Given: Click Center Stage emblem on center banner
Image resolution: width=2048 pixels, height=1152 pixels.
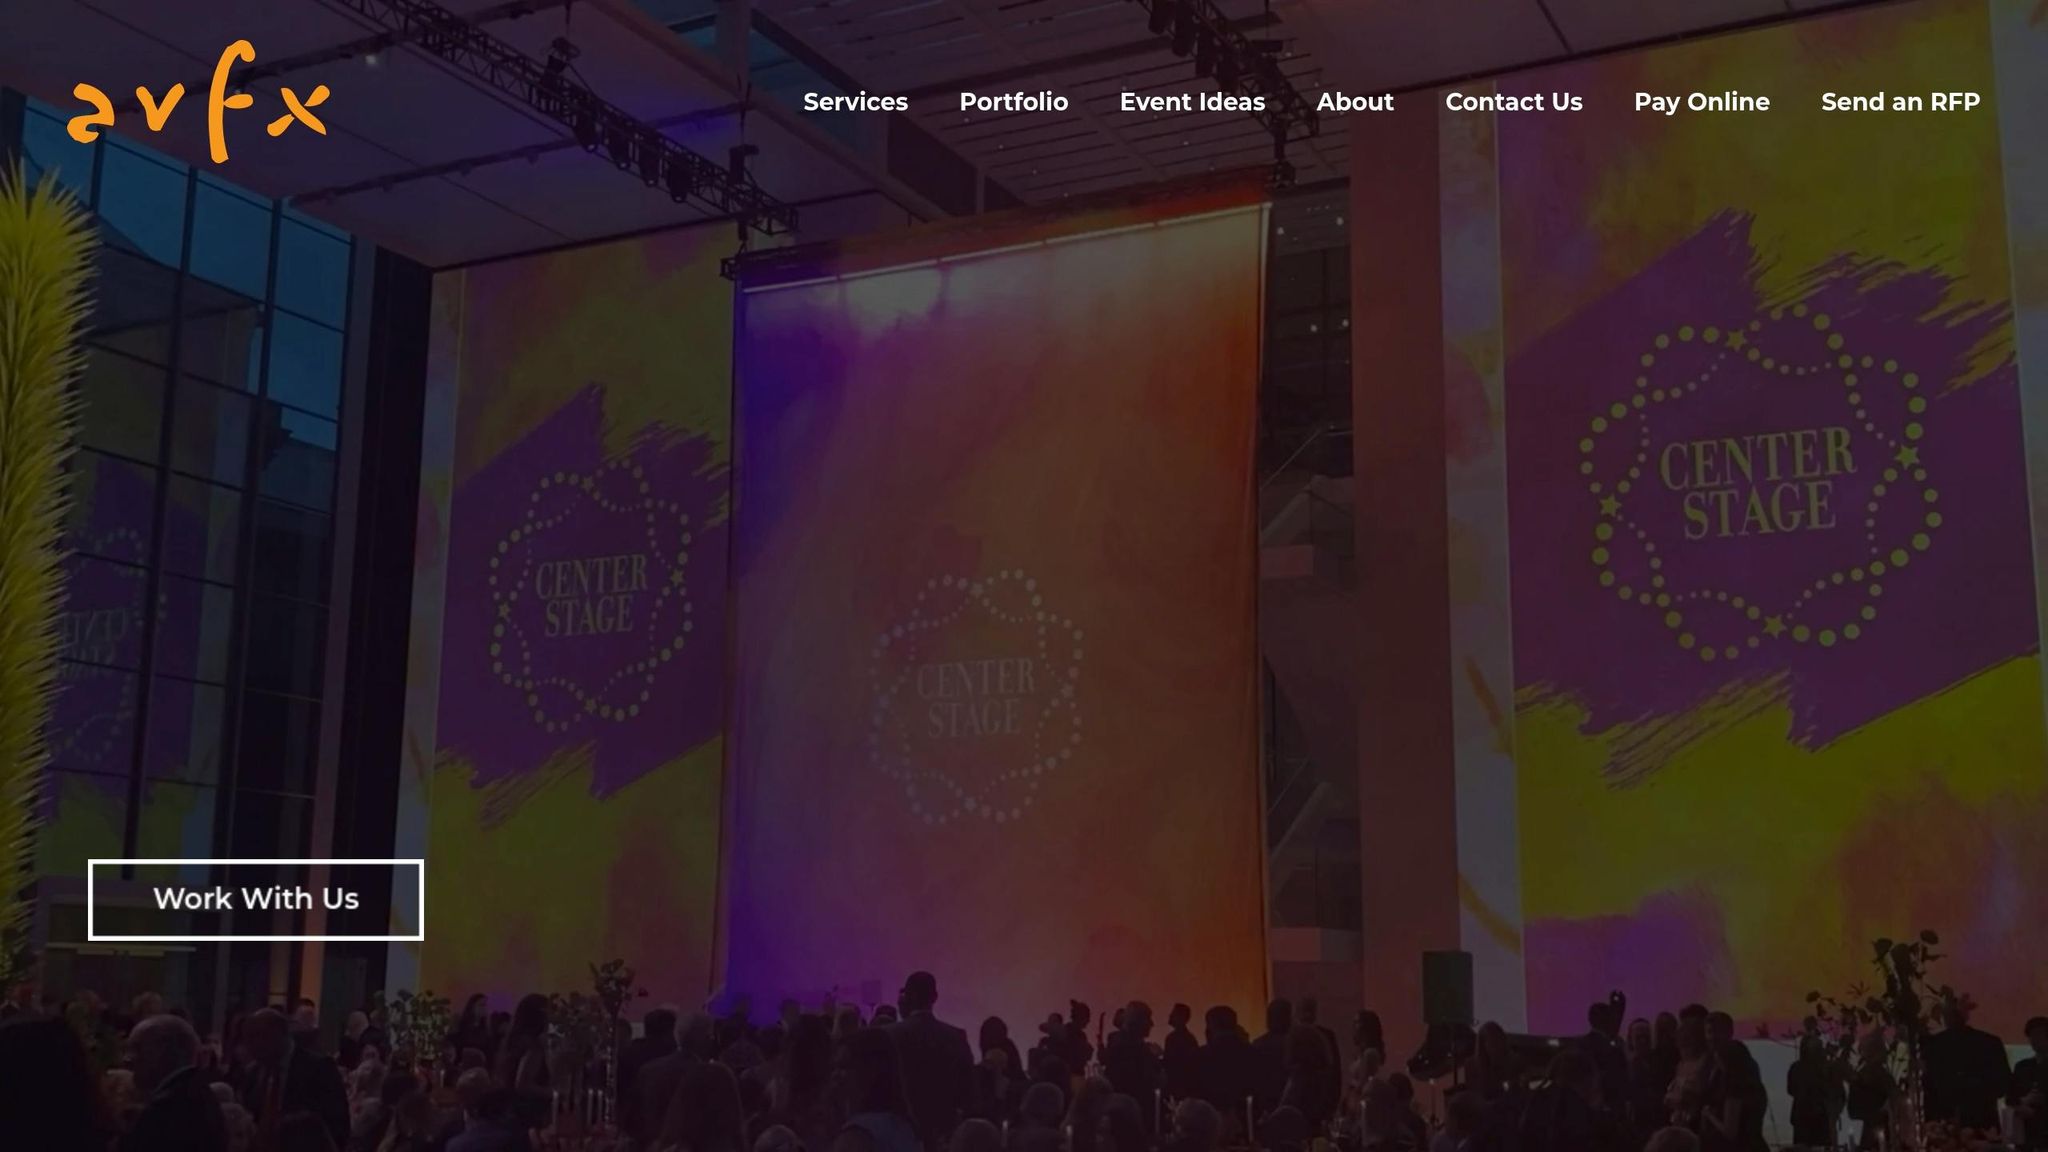Looking at the screenshot, I should pos(974,697).
